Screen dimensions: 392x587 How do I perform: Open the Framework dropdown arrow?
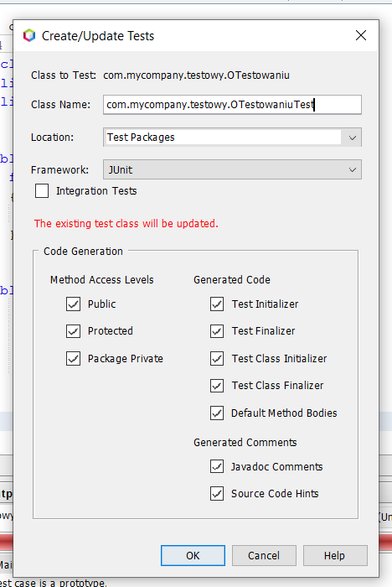[x=352, y=170]
